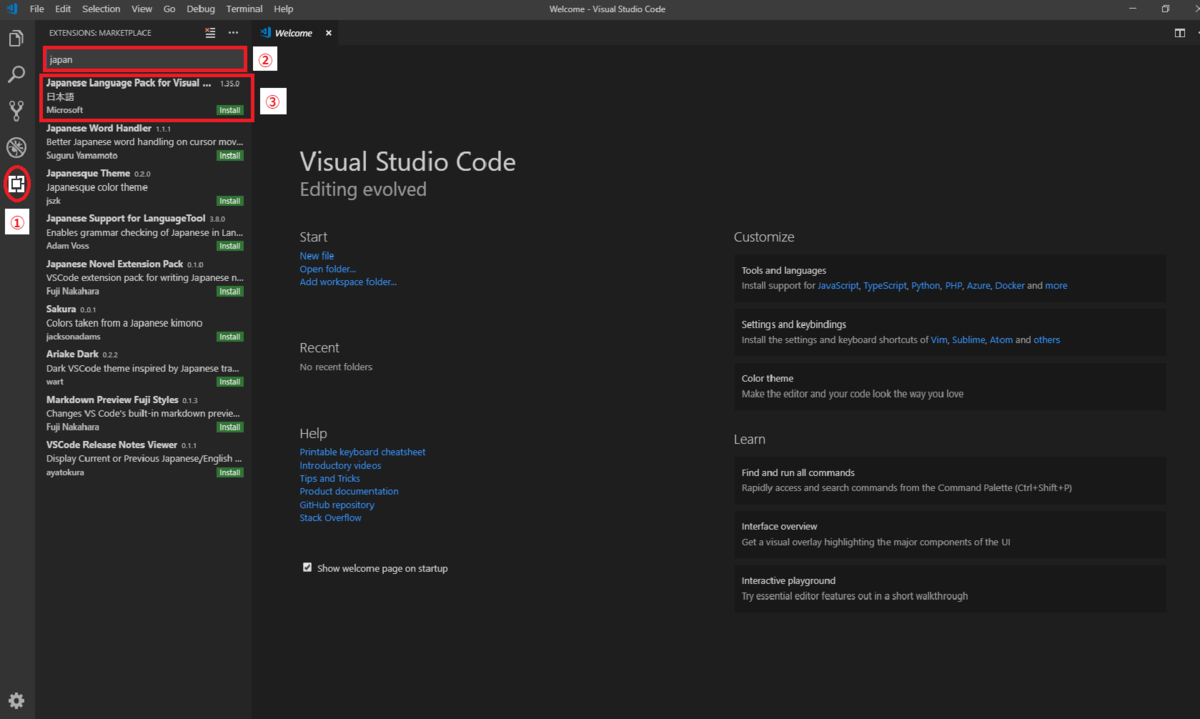The width and height of the screenshot is (1200, 719).
Task: Install the Japanese Language Pack extension
Action: 230,110
